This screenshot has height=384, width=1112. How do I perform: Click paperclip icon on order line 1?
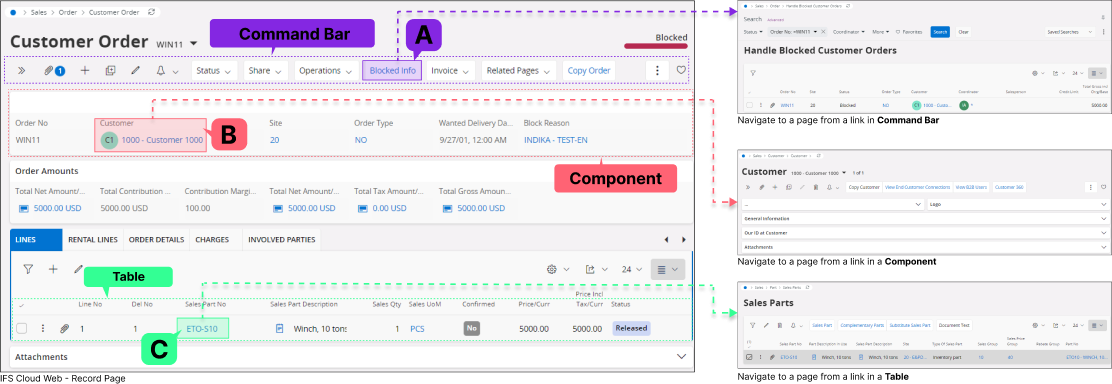pyautogui.click(x=64, y=329)
